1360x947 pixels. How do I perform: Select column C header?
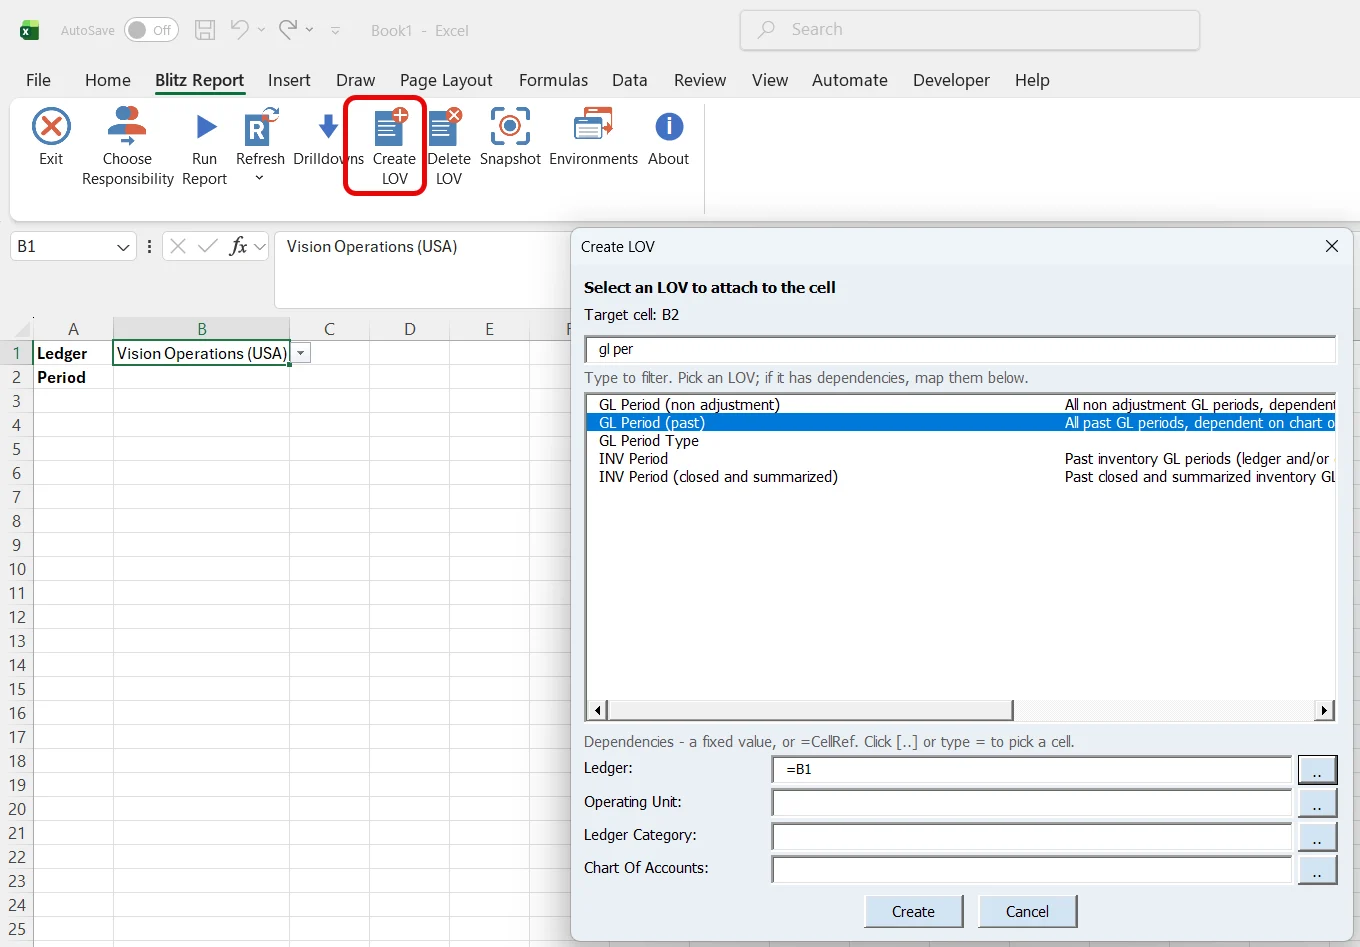[329, 329]
